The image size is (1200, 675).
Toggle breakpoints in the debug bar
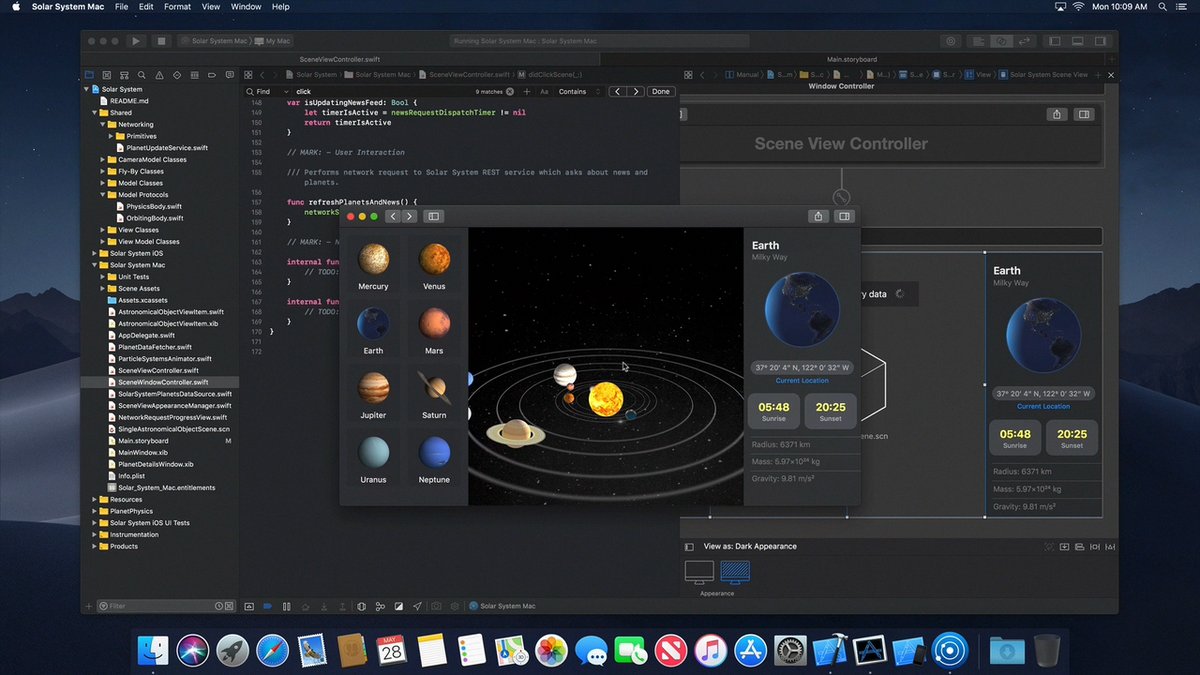tap(267, 605)
